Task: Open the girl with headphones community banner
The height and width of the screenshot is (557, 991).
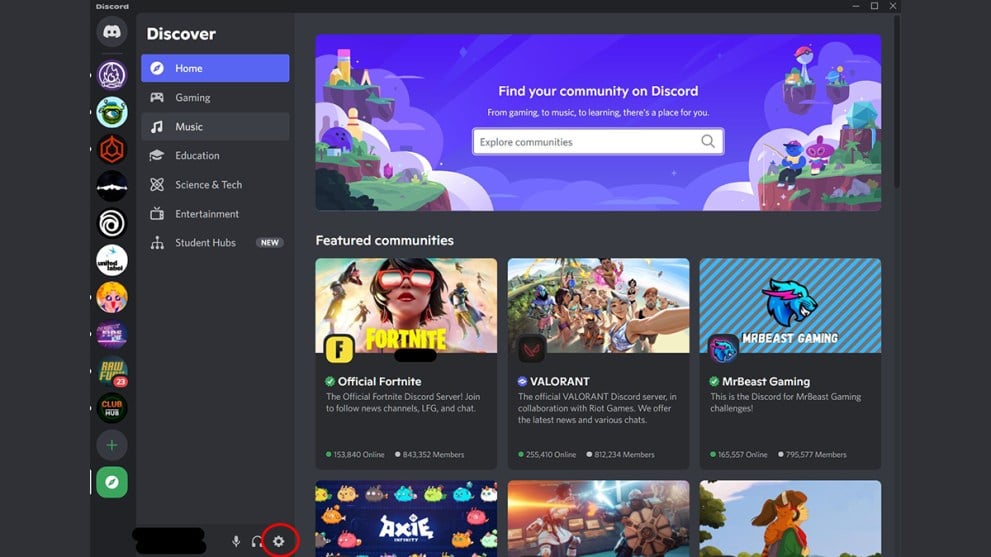Action: coord(790,518)
